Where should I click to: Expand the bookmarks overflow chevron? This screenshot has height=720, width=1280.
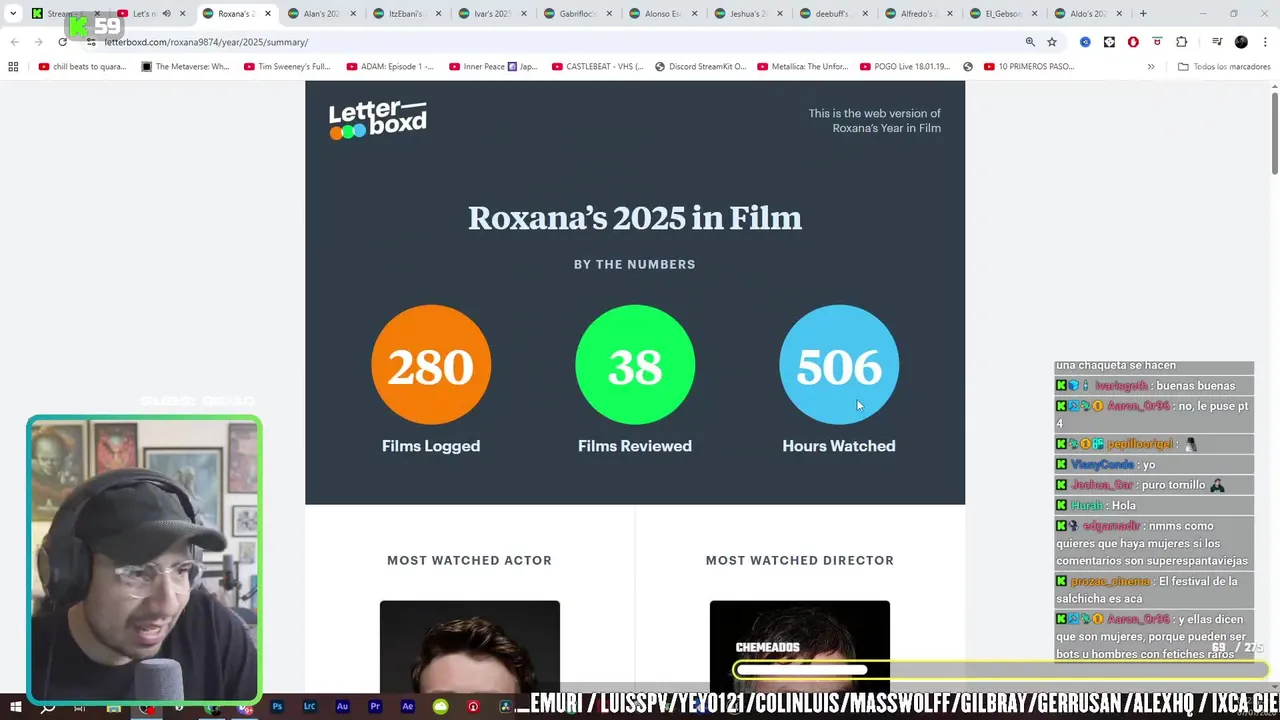(1151, 67)
